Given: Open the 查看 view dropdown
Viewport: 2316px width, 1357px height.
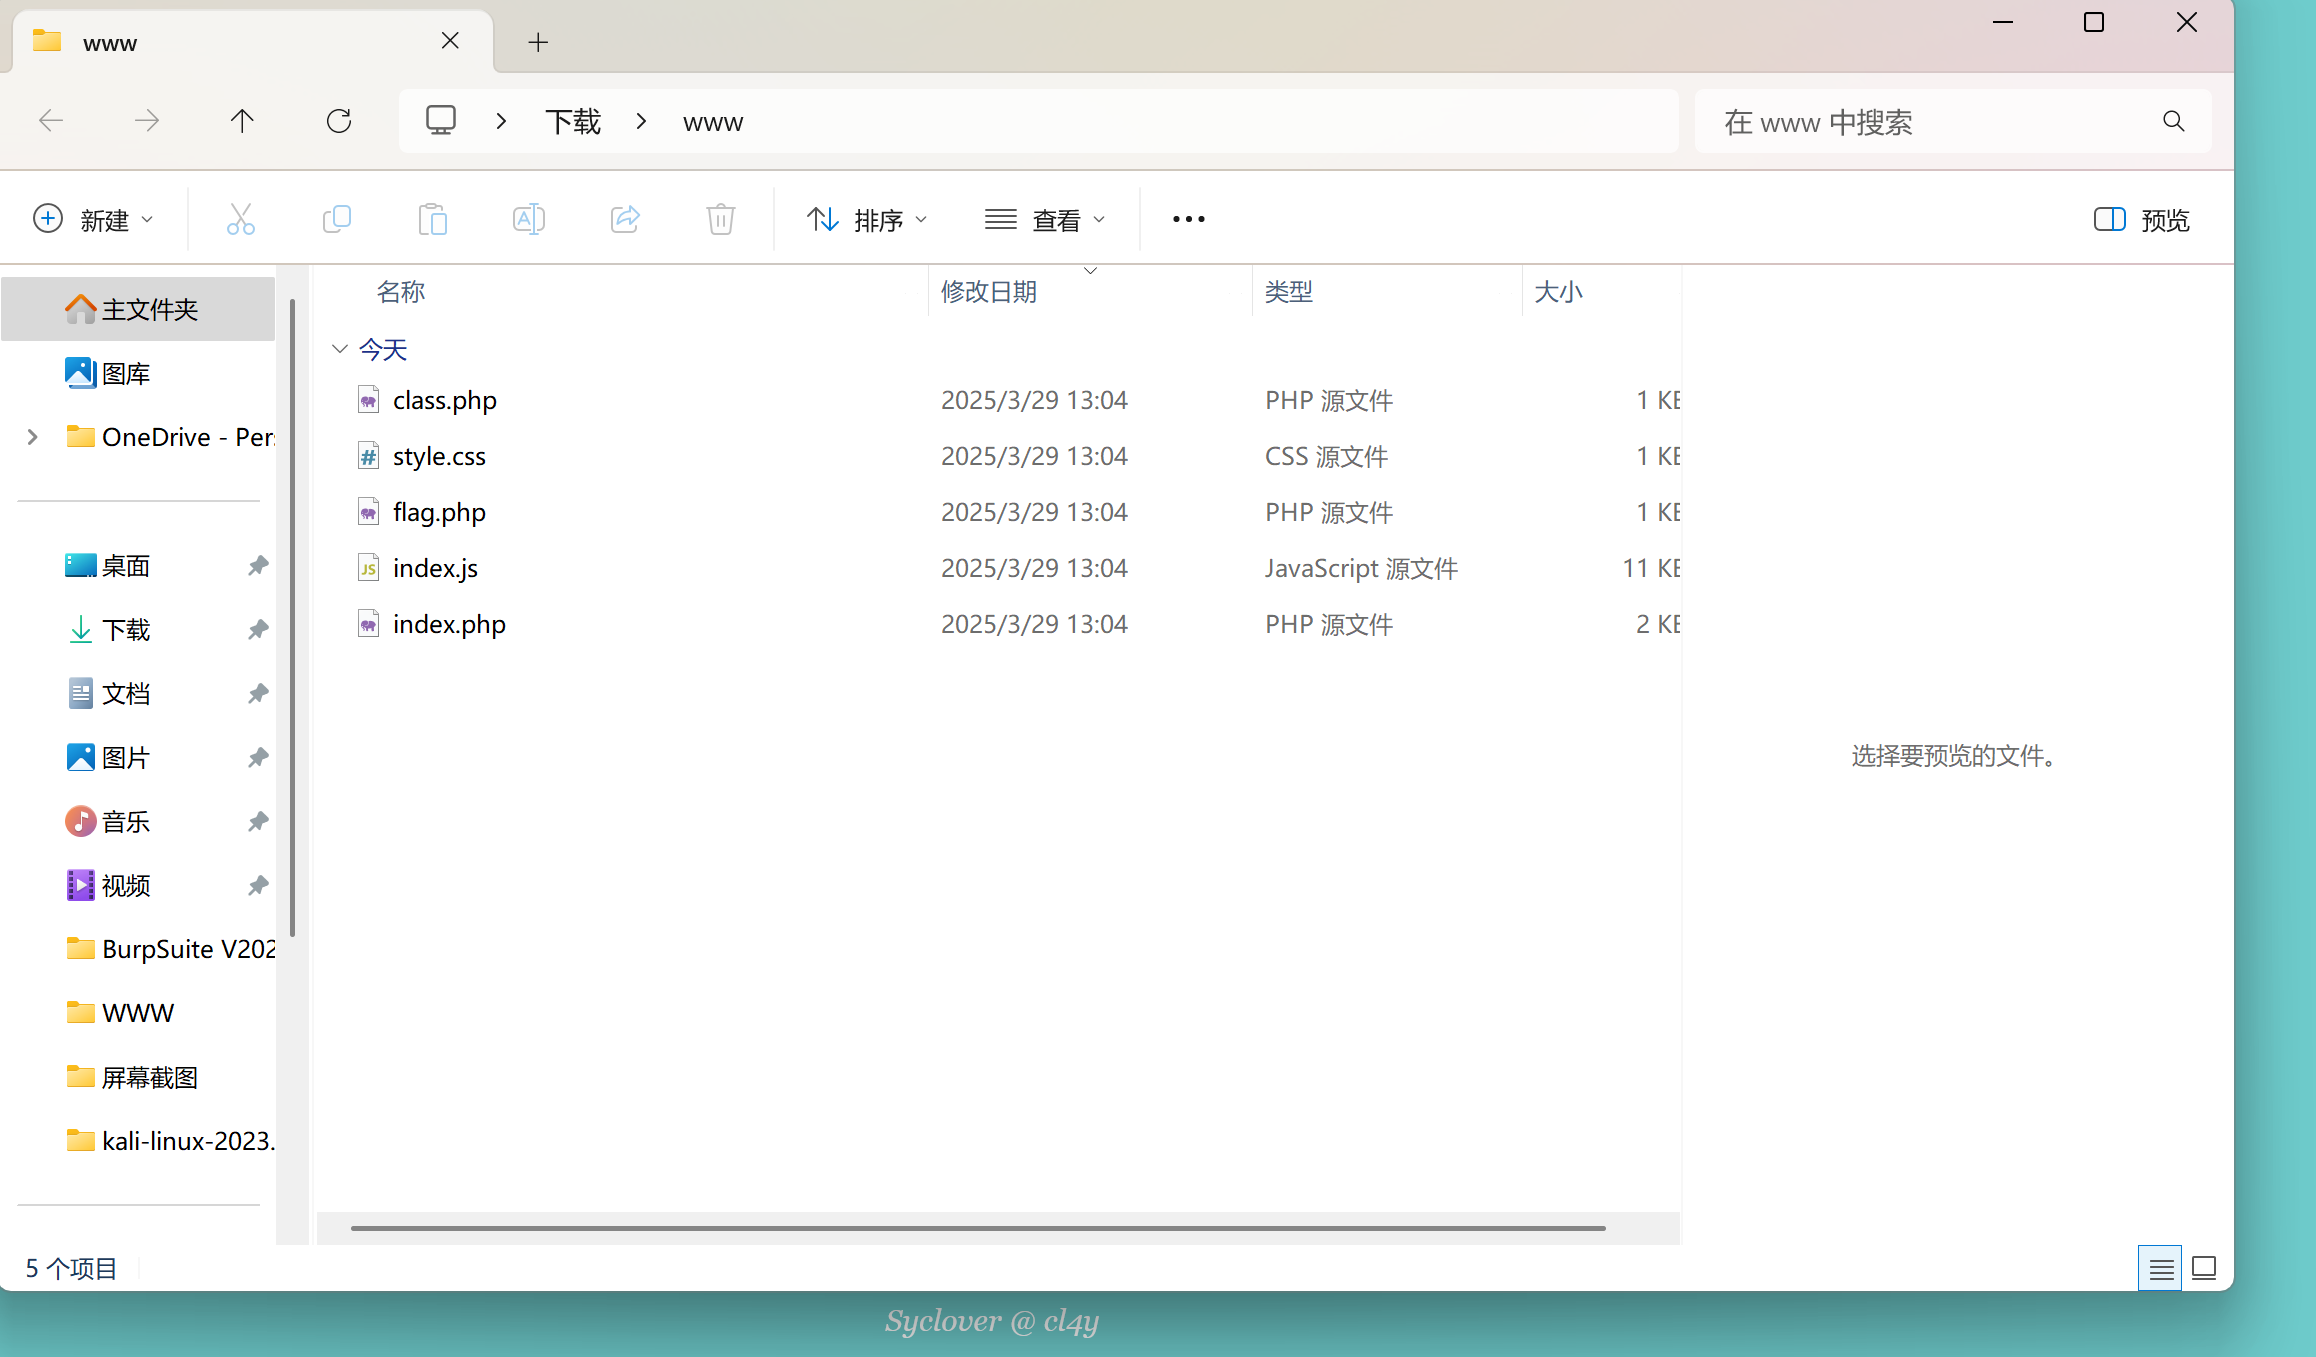Looking at the screenshot, I should 1044,219.
